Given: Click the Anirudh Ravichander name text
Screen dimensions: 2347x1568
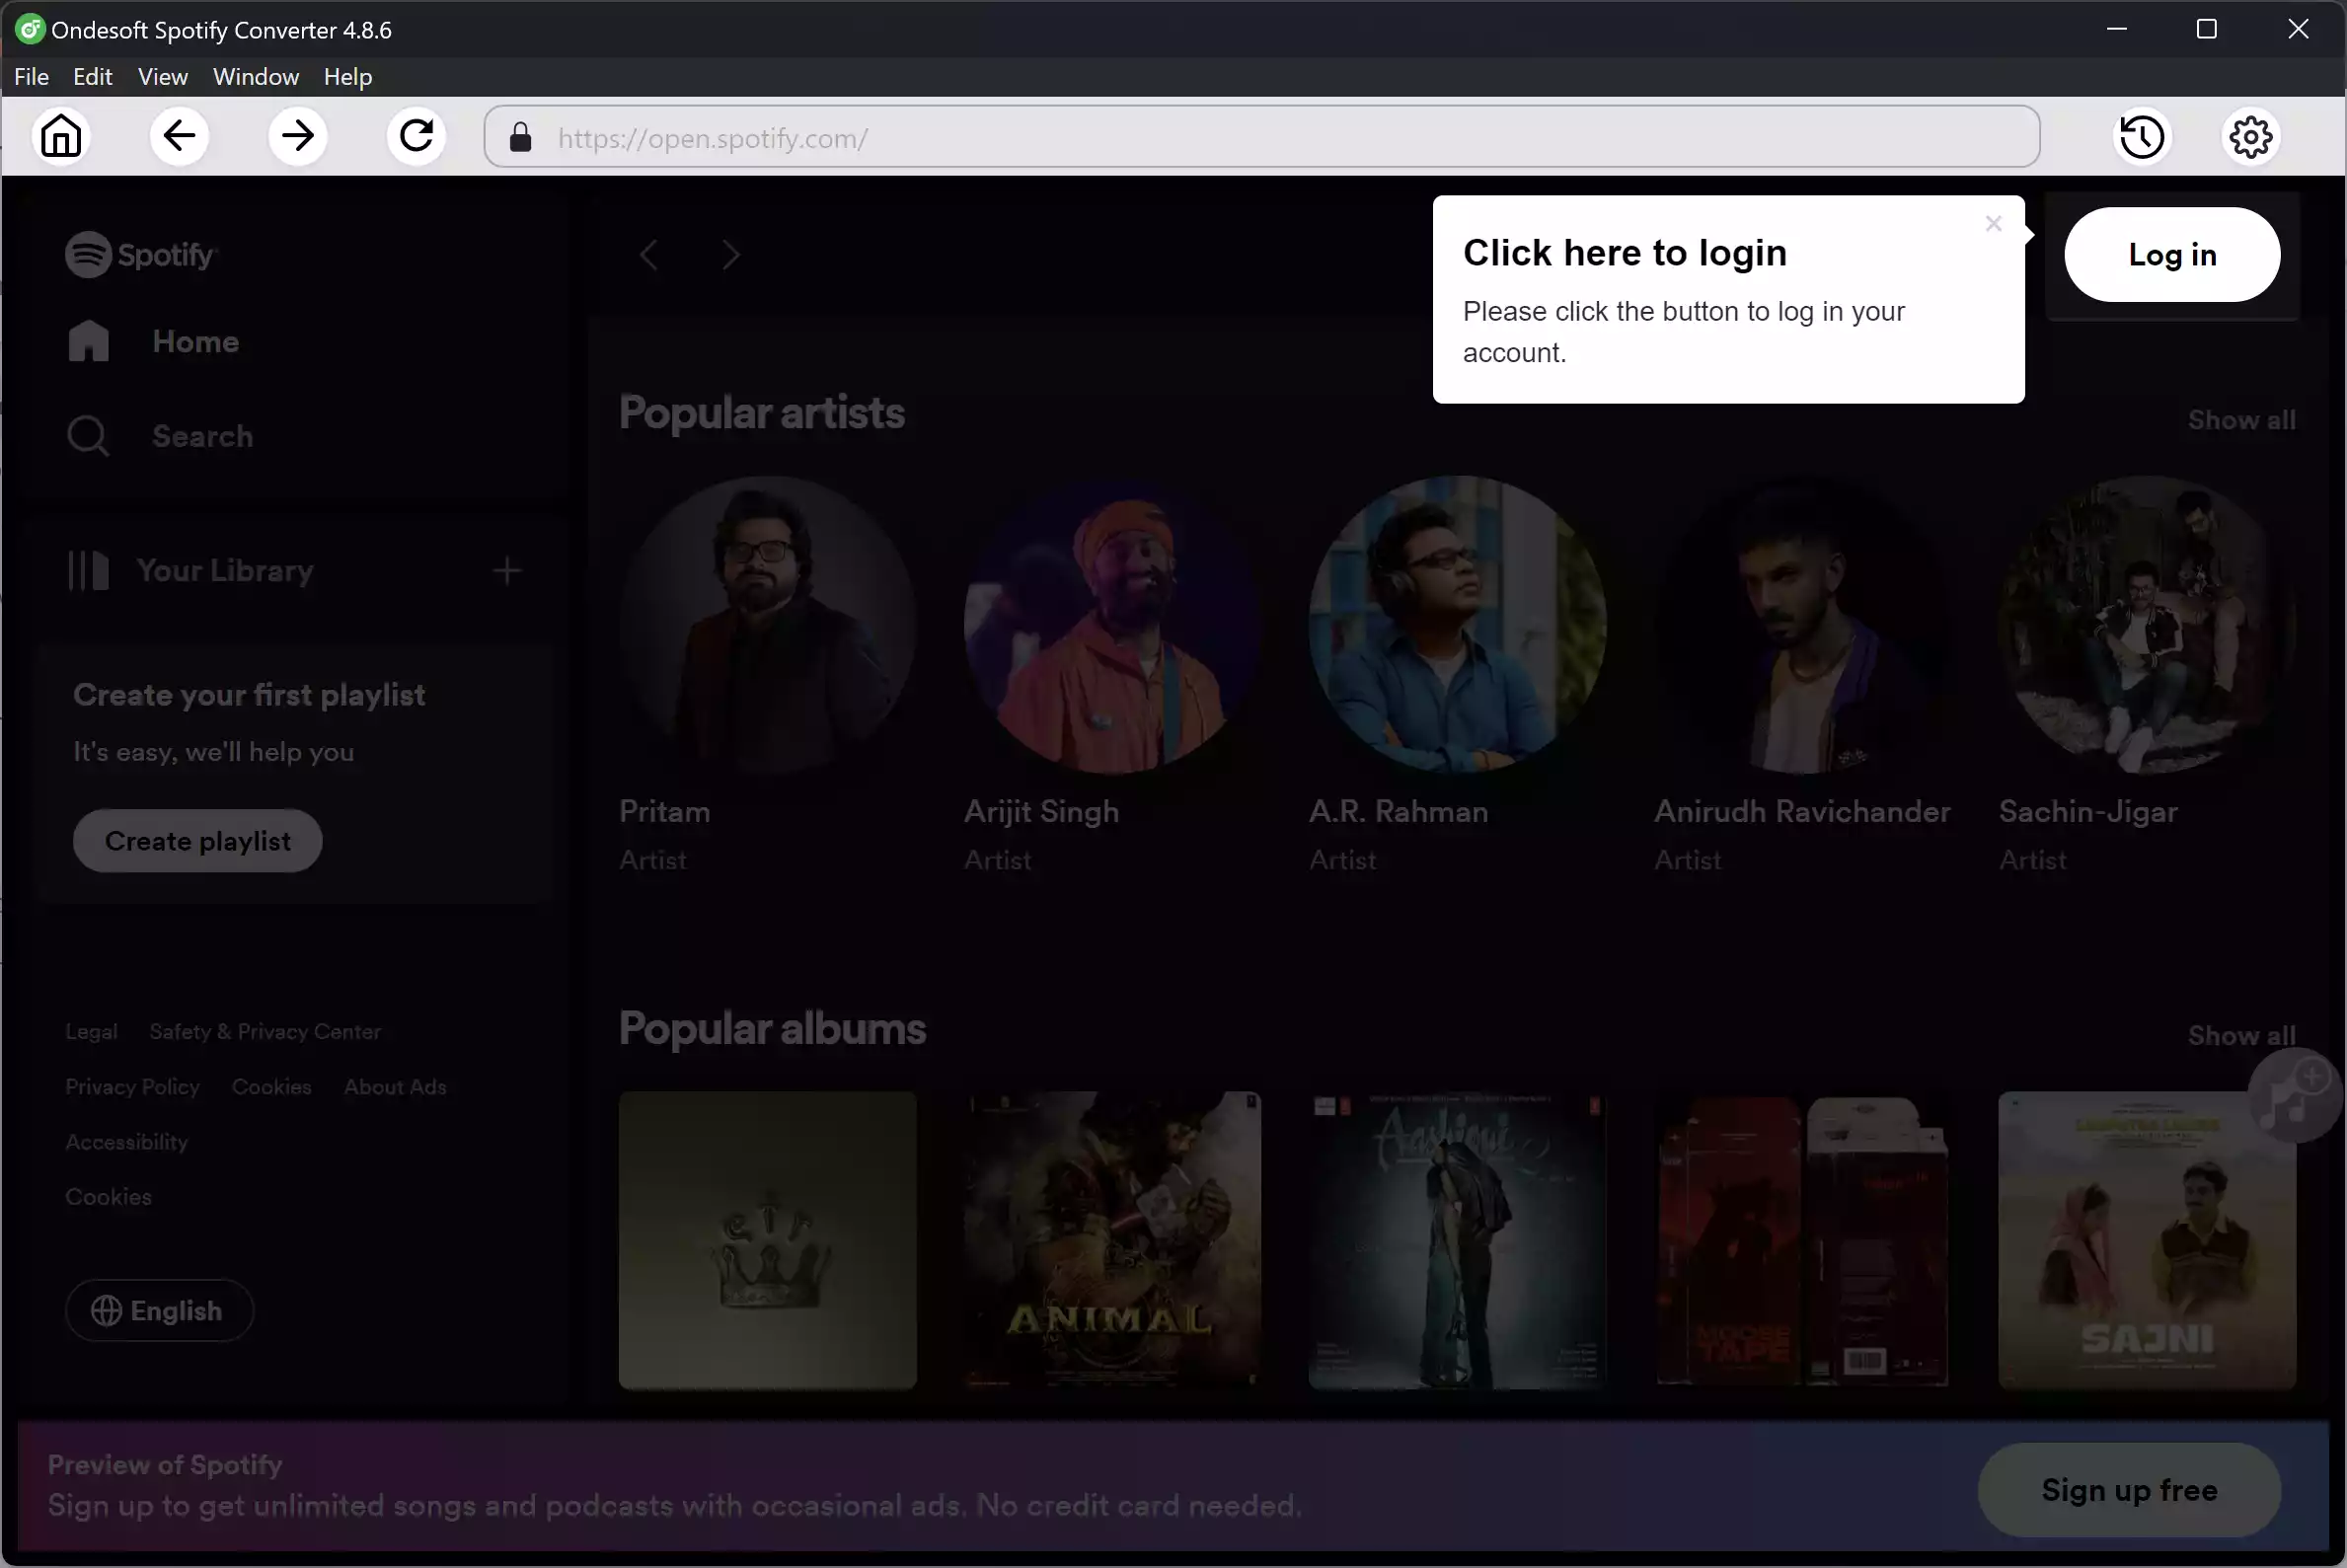Looking at the screenshot, I should 1802,812.
